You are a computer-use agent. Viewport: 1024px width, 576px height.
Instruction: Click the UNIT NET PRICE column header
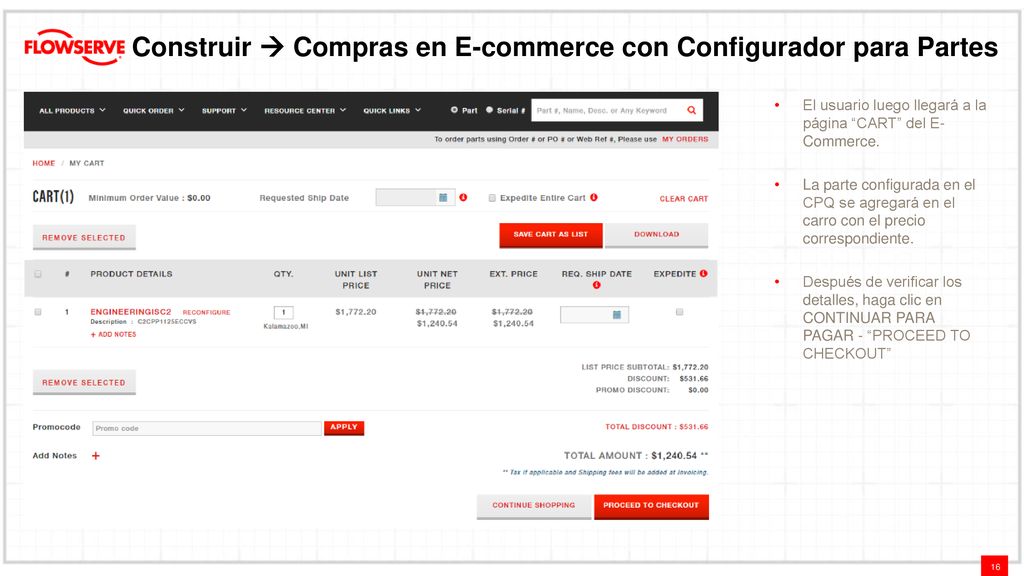[x=437, y=280]
